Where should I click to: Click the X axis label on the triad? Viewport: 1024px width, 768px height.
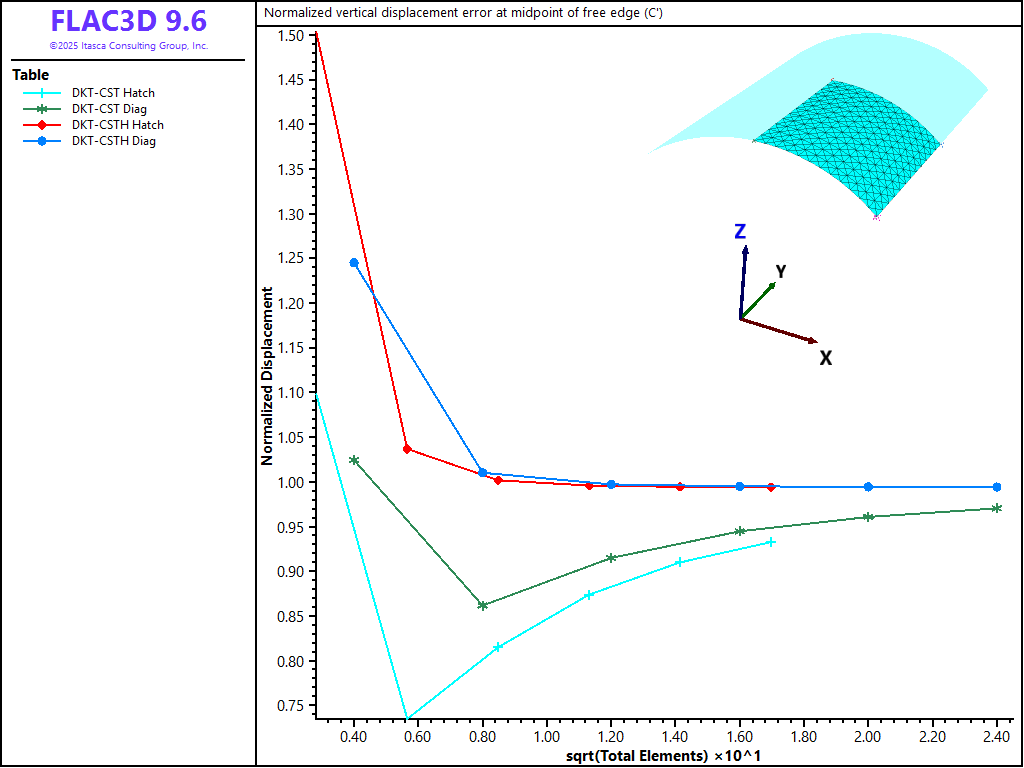[x=826, y=358]
